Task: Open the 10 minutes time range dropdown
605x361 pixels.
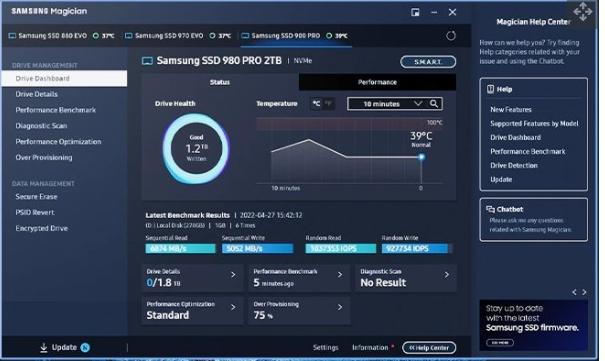Action: coord(386,104)
